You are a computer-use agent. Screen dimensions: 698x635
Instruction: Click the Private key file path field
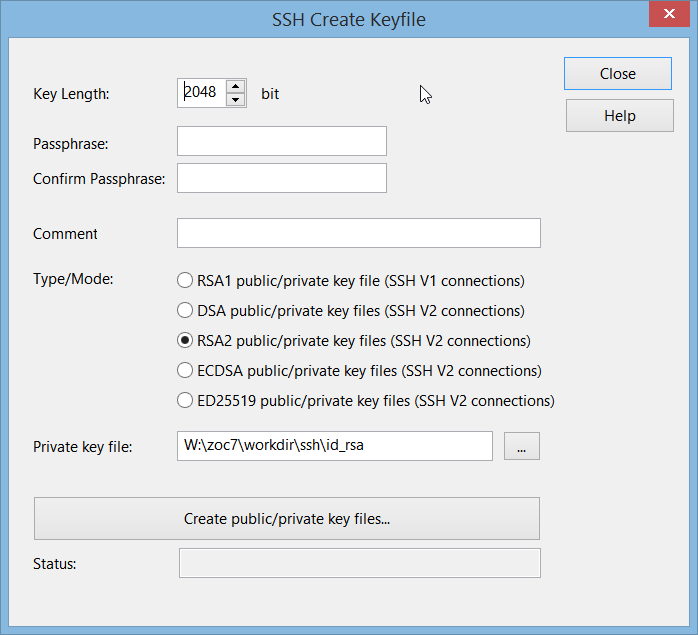click(x=334, y=446)
